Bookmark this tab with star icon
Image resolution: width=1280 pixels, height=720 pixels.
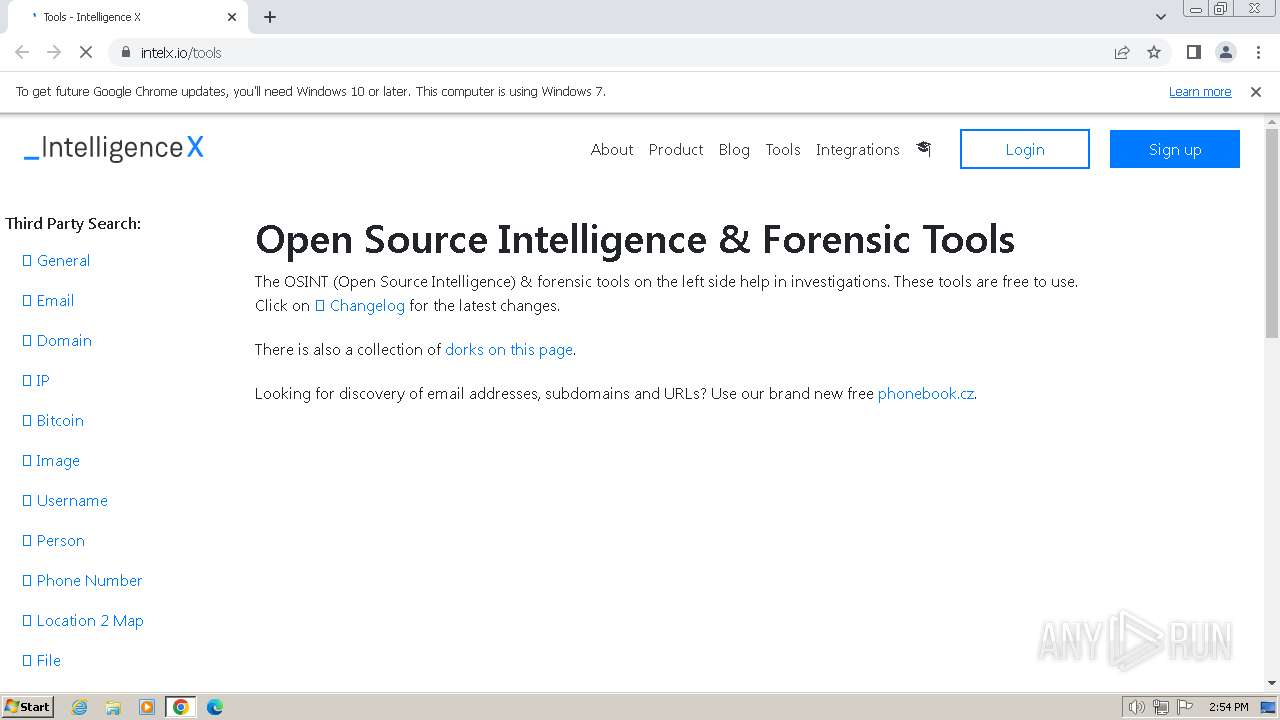point(1154,52)
